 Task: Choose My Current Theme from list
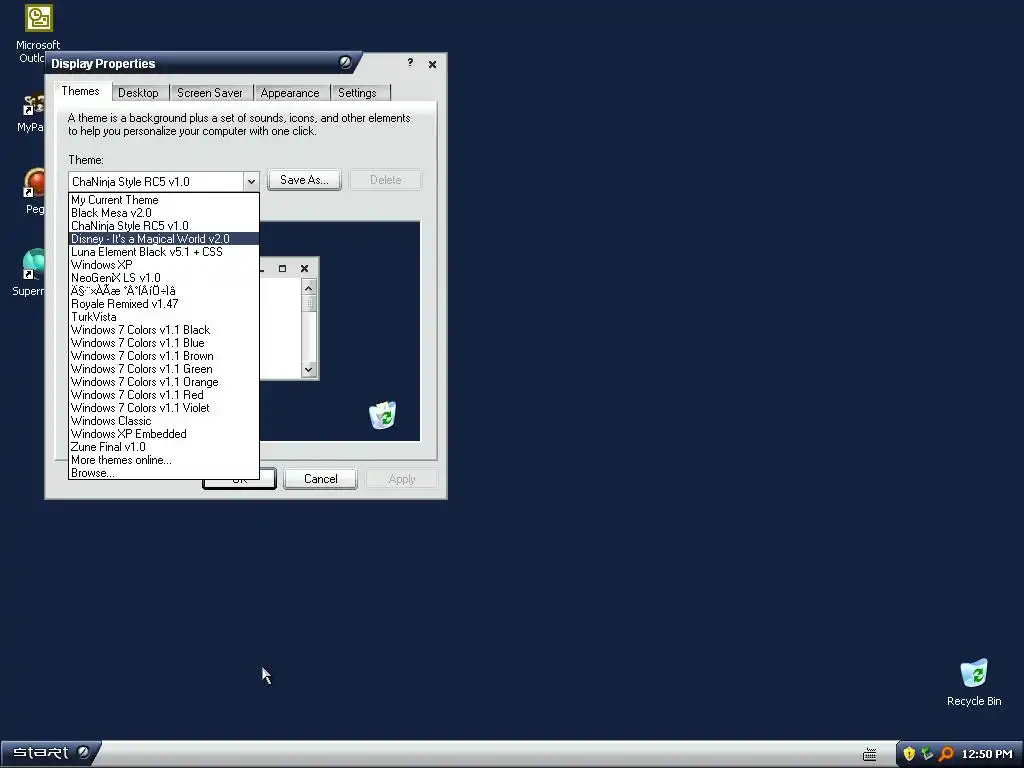coord(164,200)
